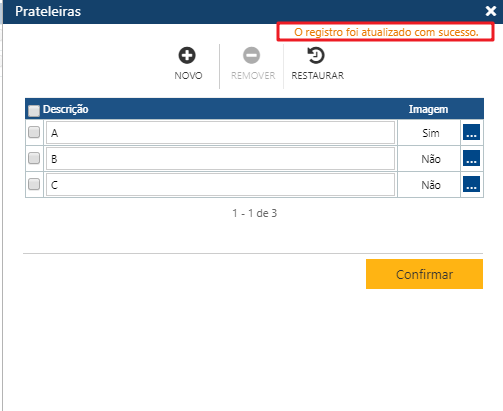Image resolution: width=503 pixels, height=411 pixels.
Task: Edit the description field containing B
Action: point(220,159)
